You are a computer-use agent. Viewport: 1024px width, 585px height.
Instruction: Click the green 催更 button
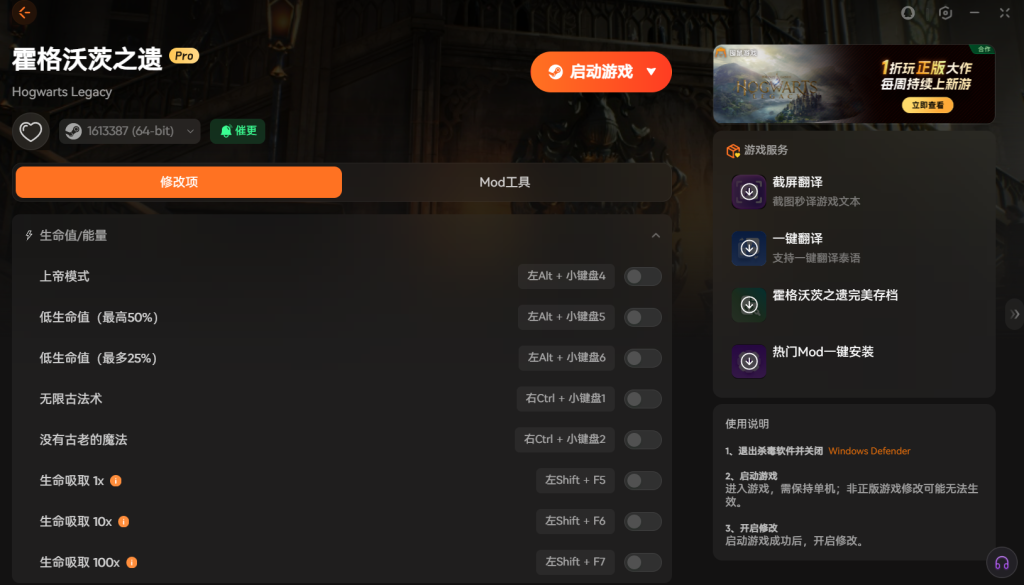pos(238,131)
